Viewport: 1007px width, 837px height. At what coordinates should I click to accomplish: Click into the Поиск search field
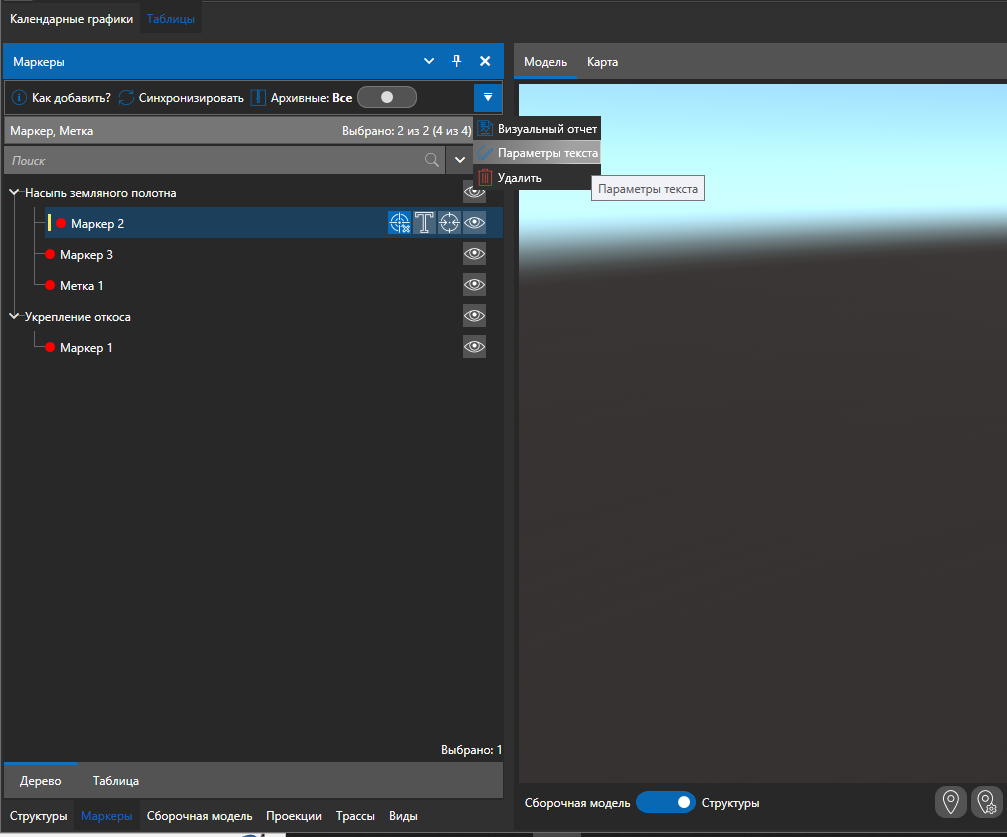(210, 160)
